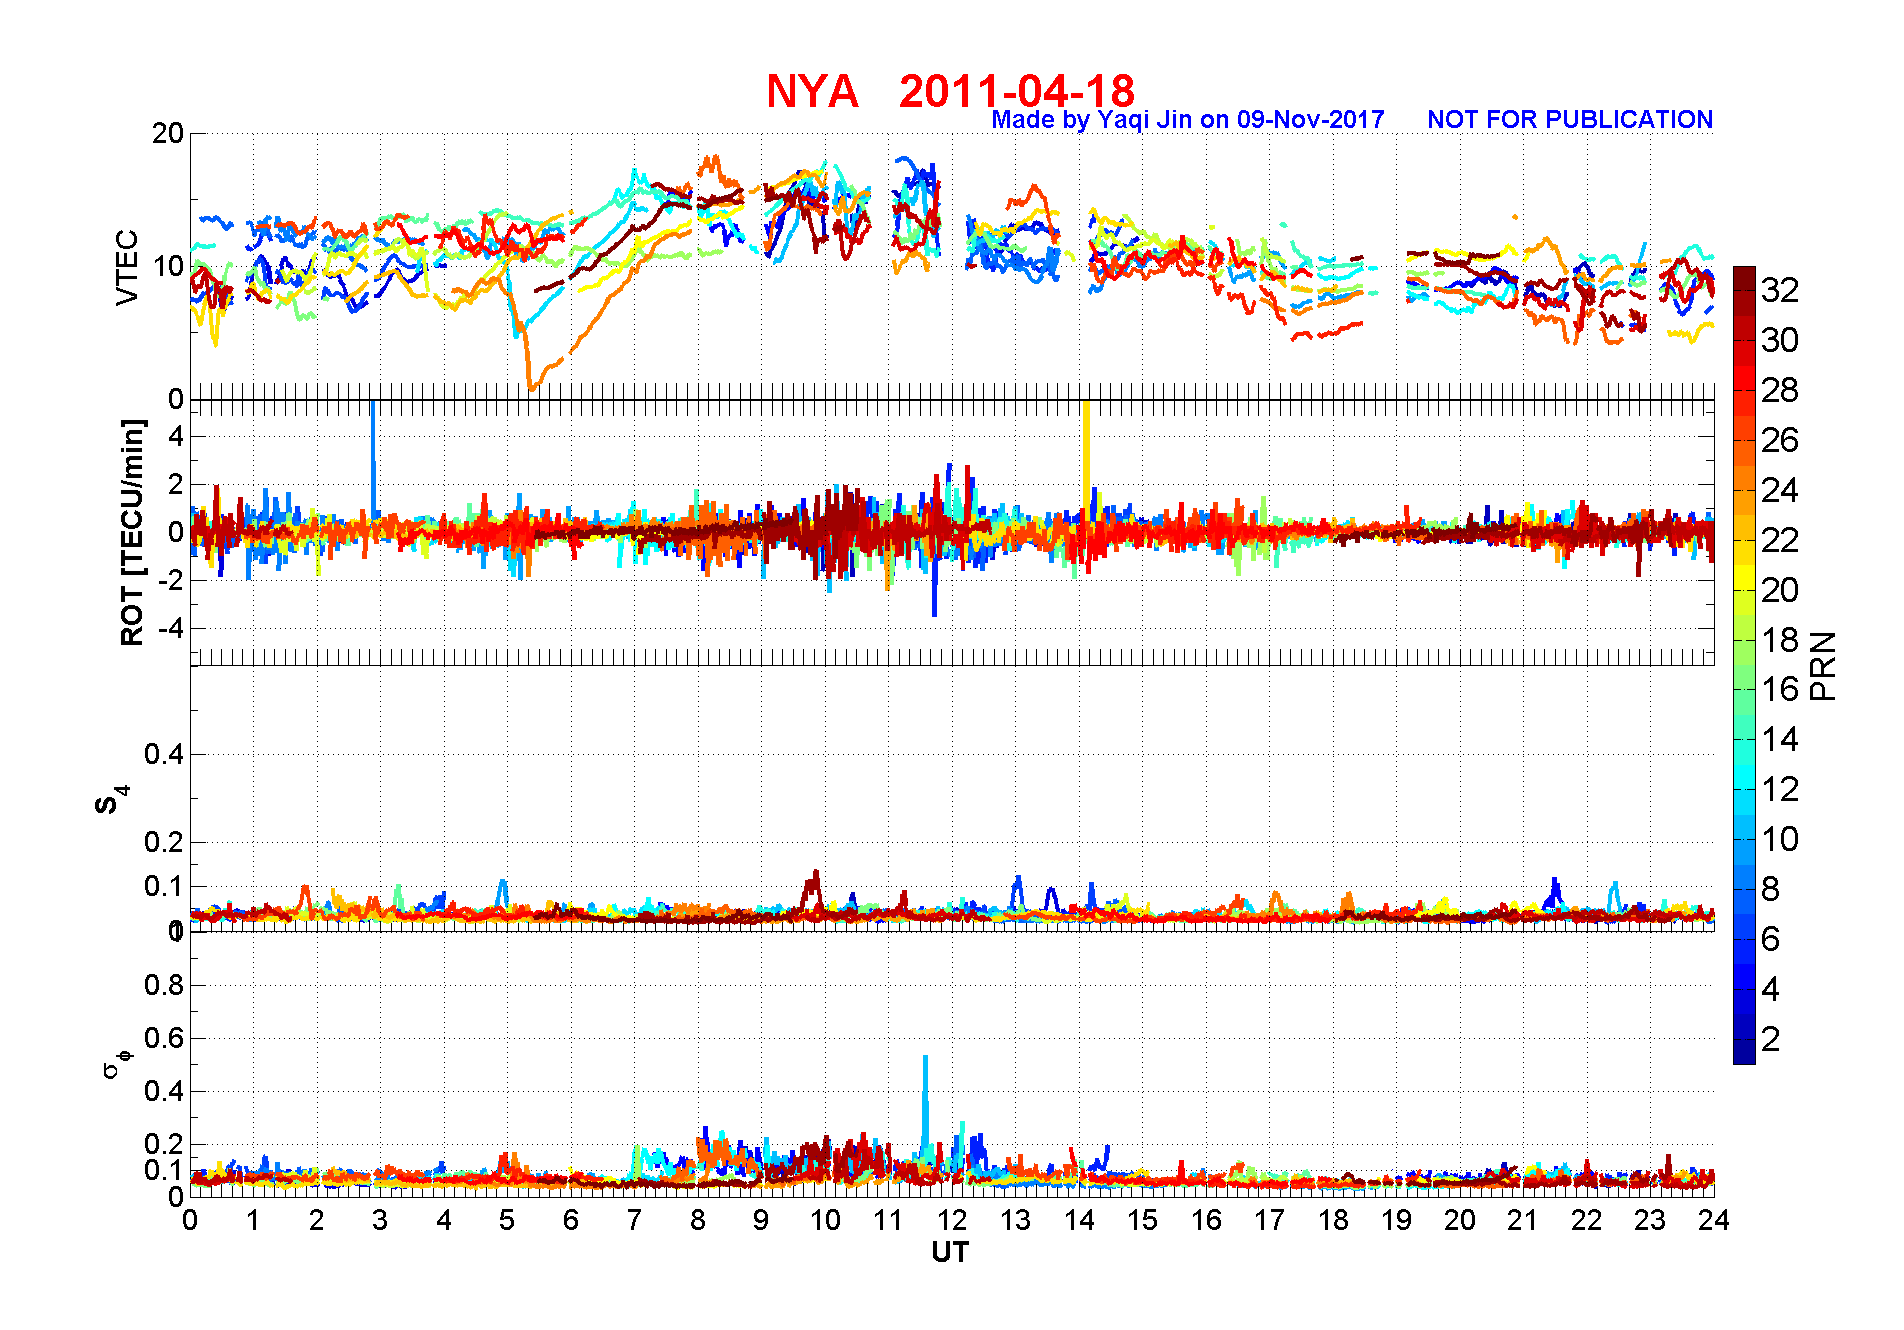Select the "4" tick on the ROT axis

(176, 436)
